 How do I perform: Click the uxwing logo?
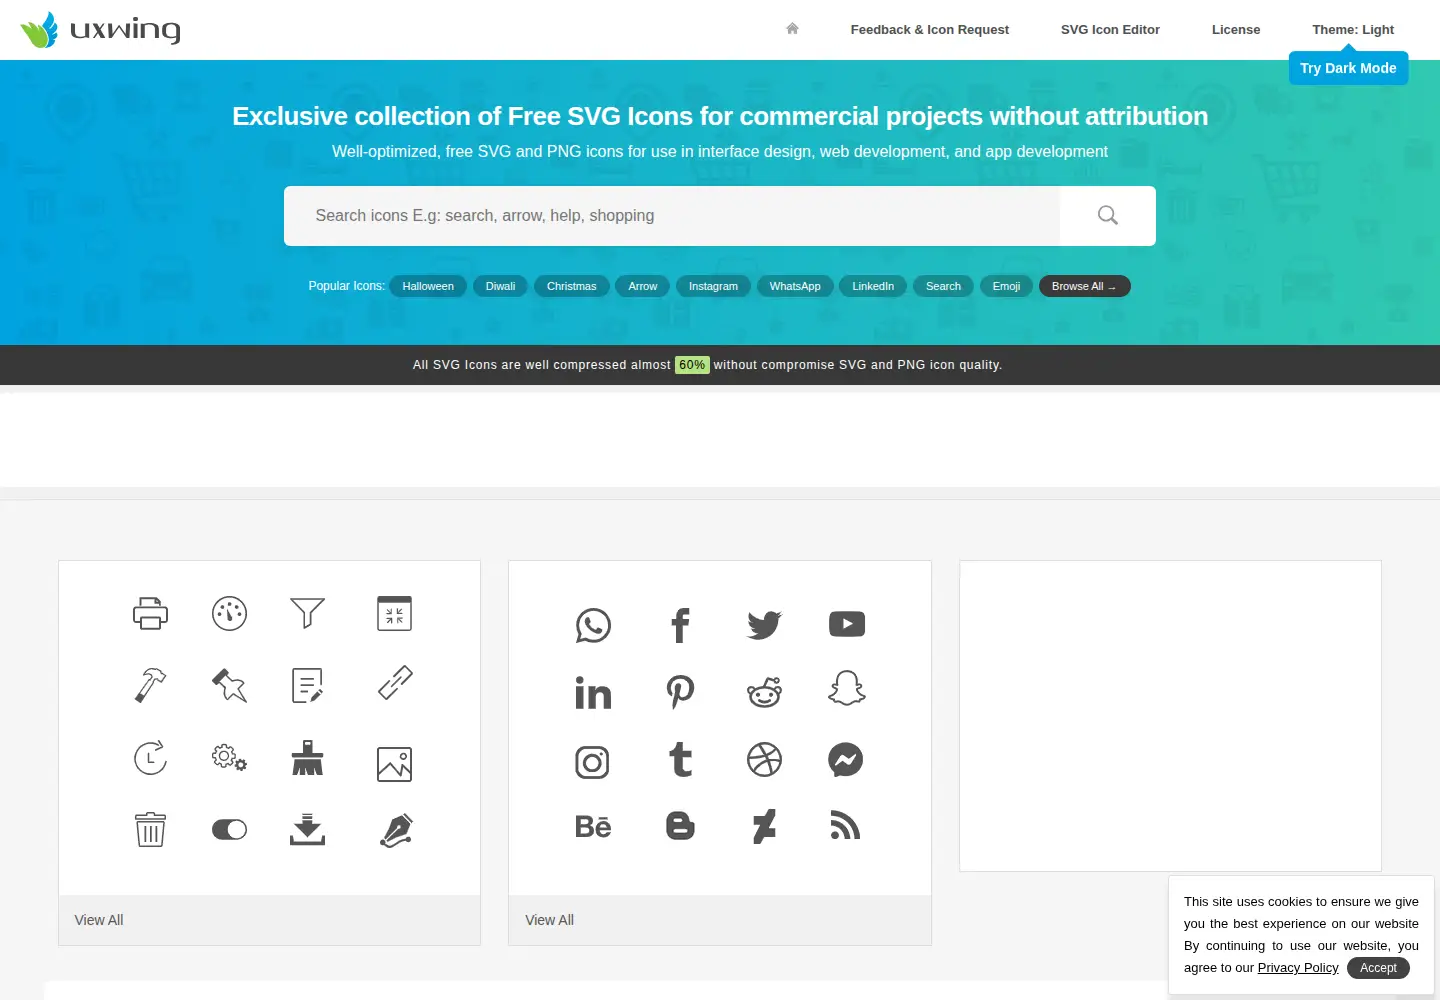tap(101, 30)
